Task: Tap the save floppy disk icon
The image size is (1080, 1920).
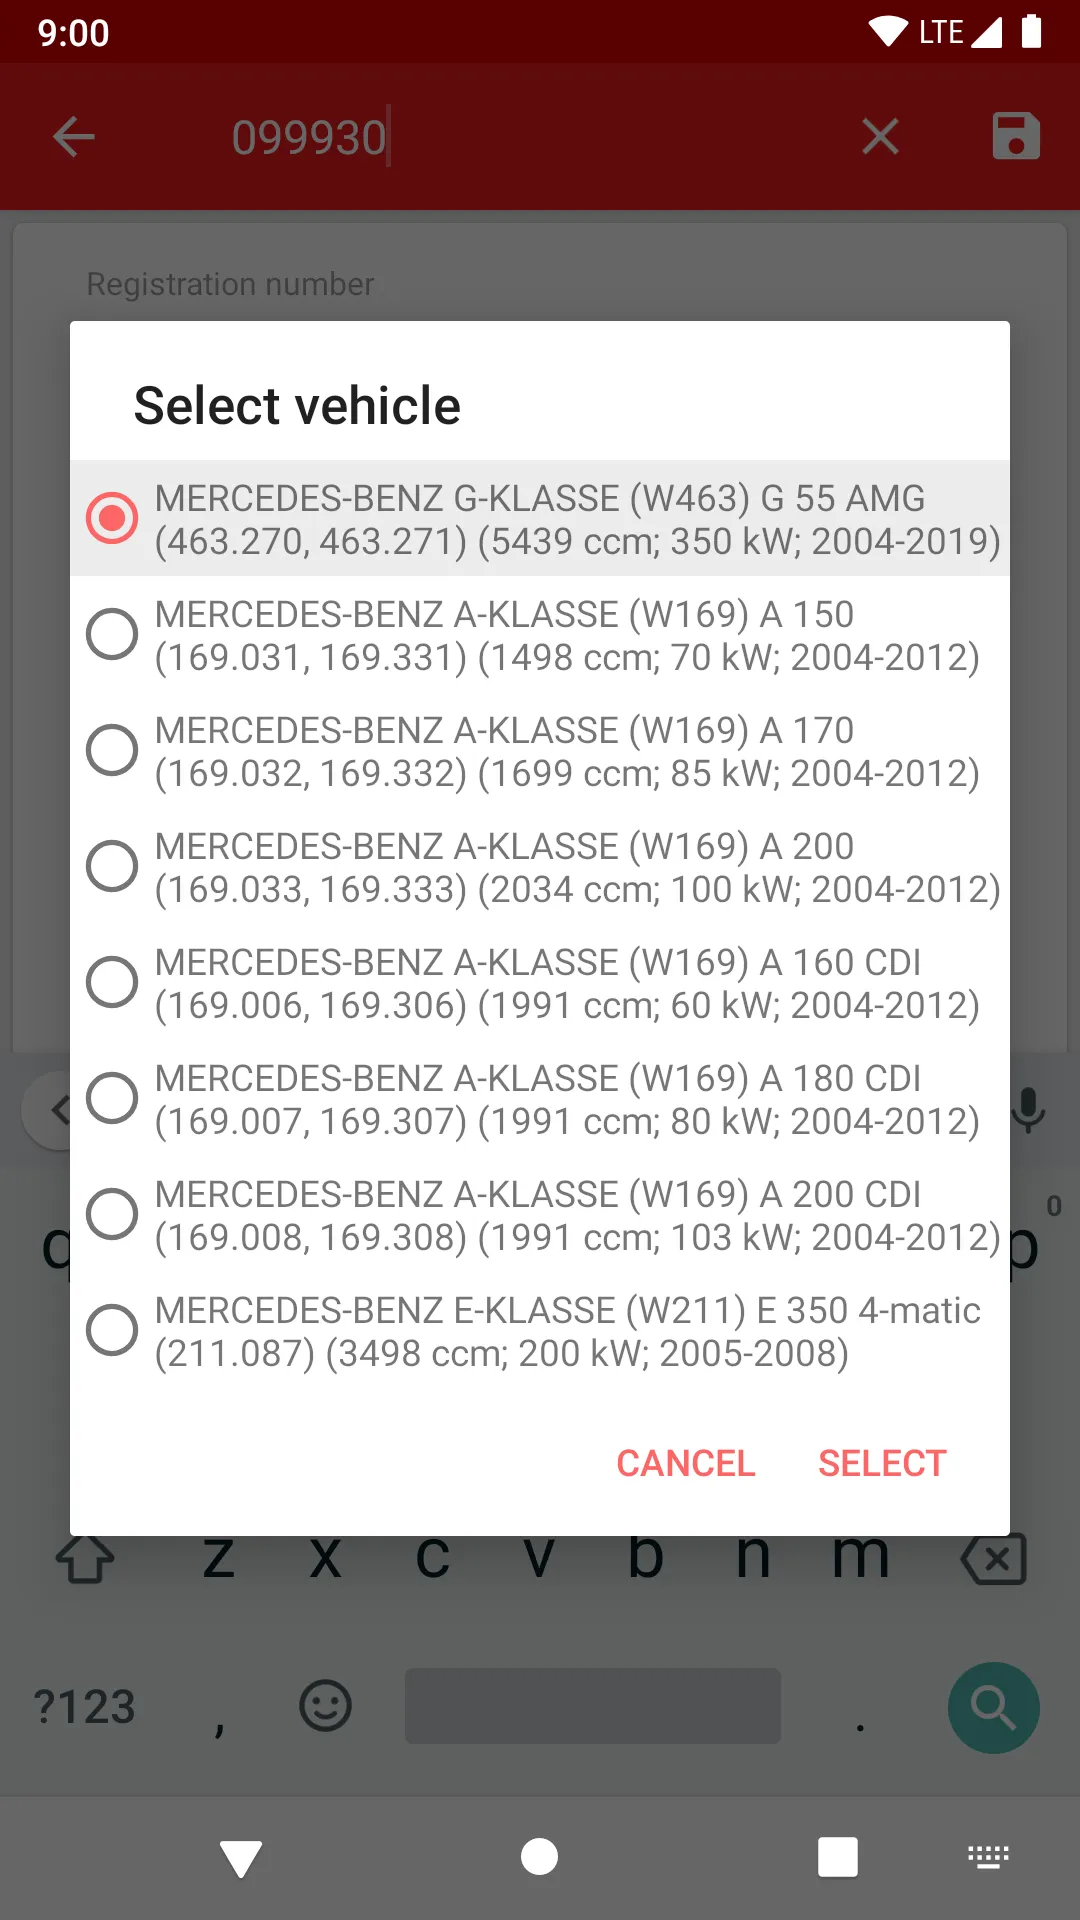Action: [x=1016, y=137]
